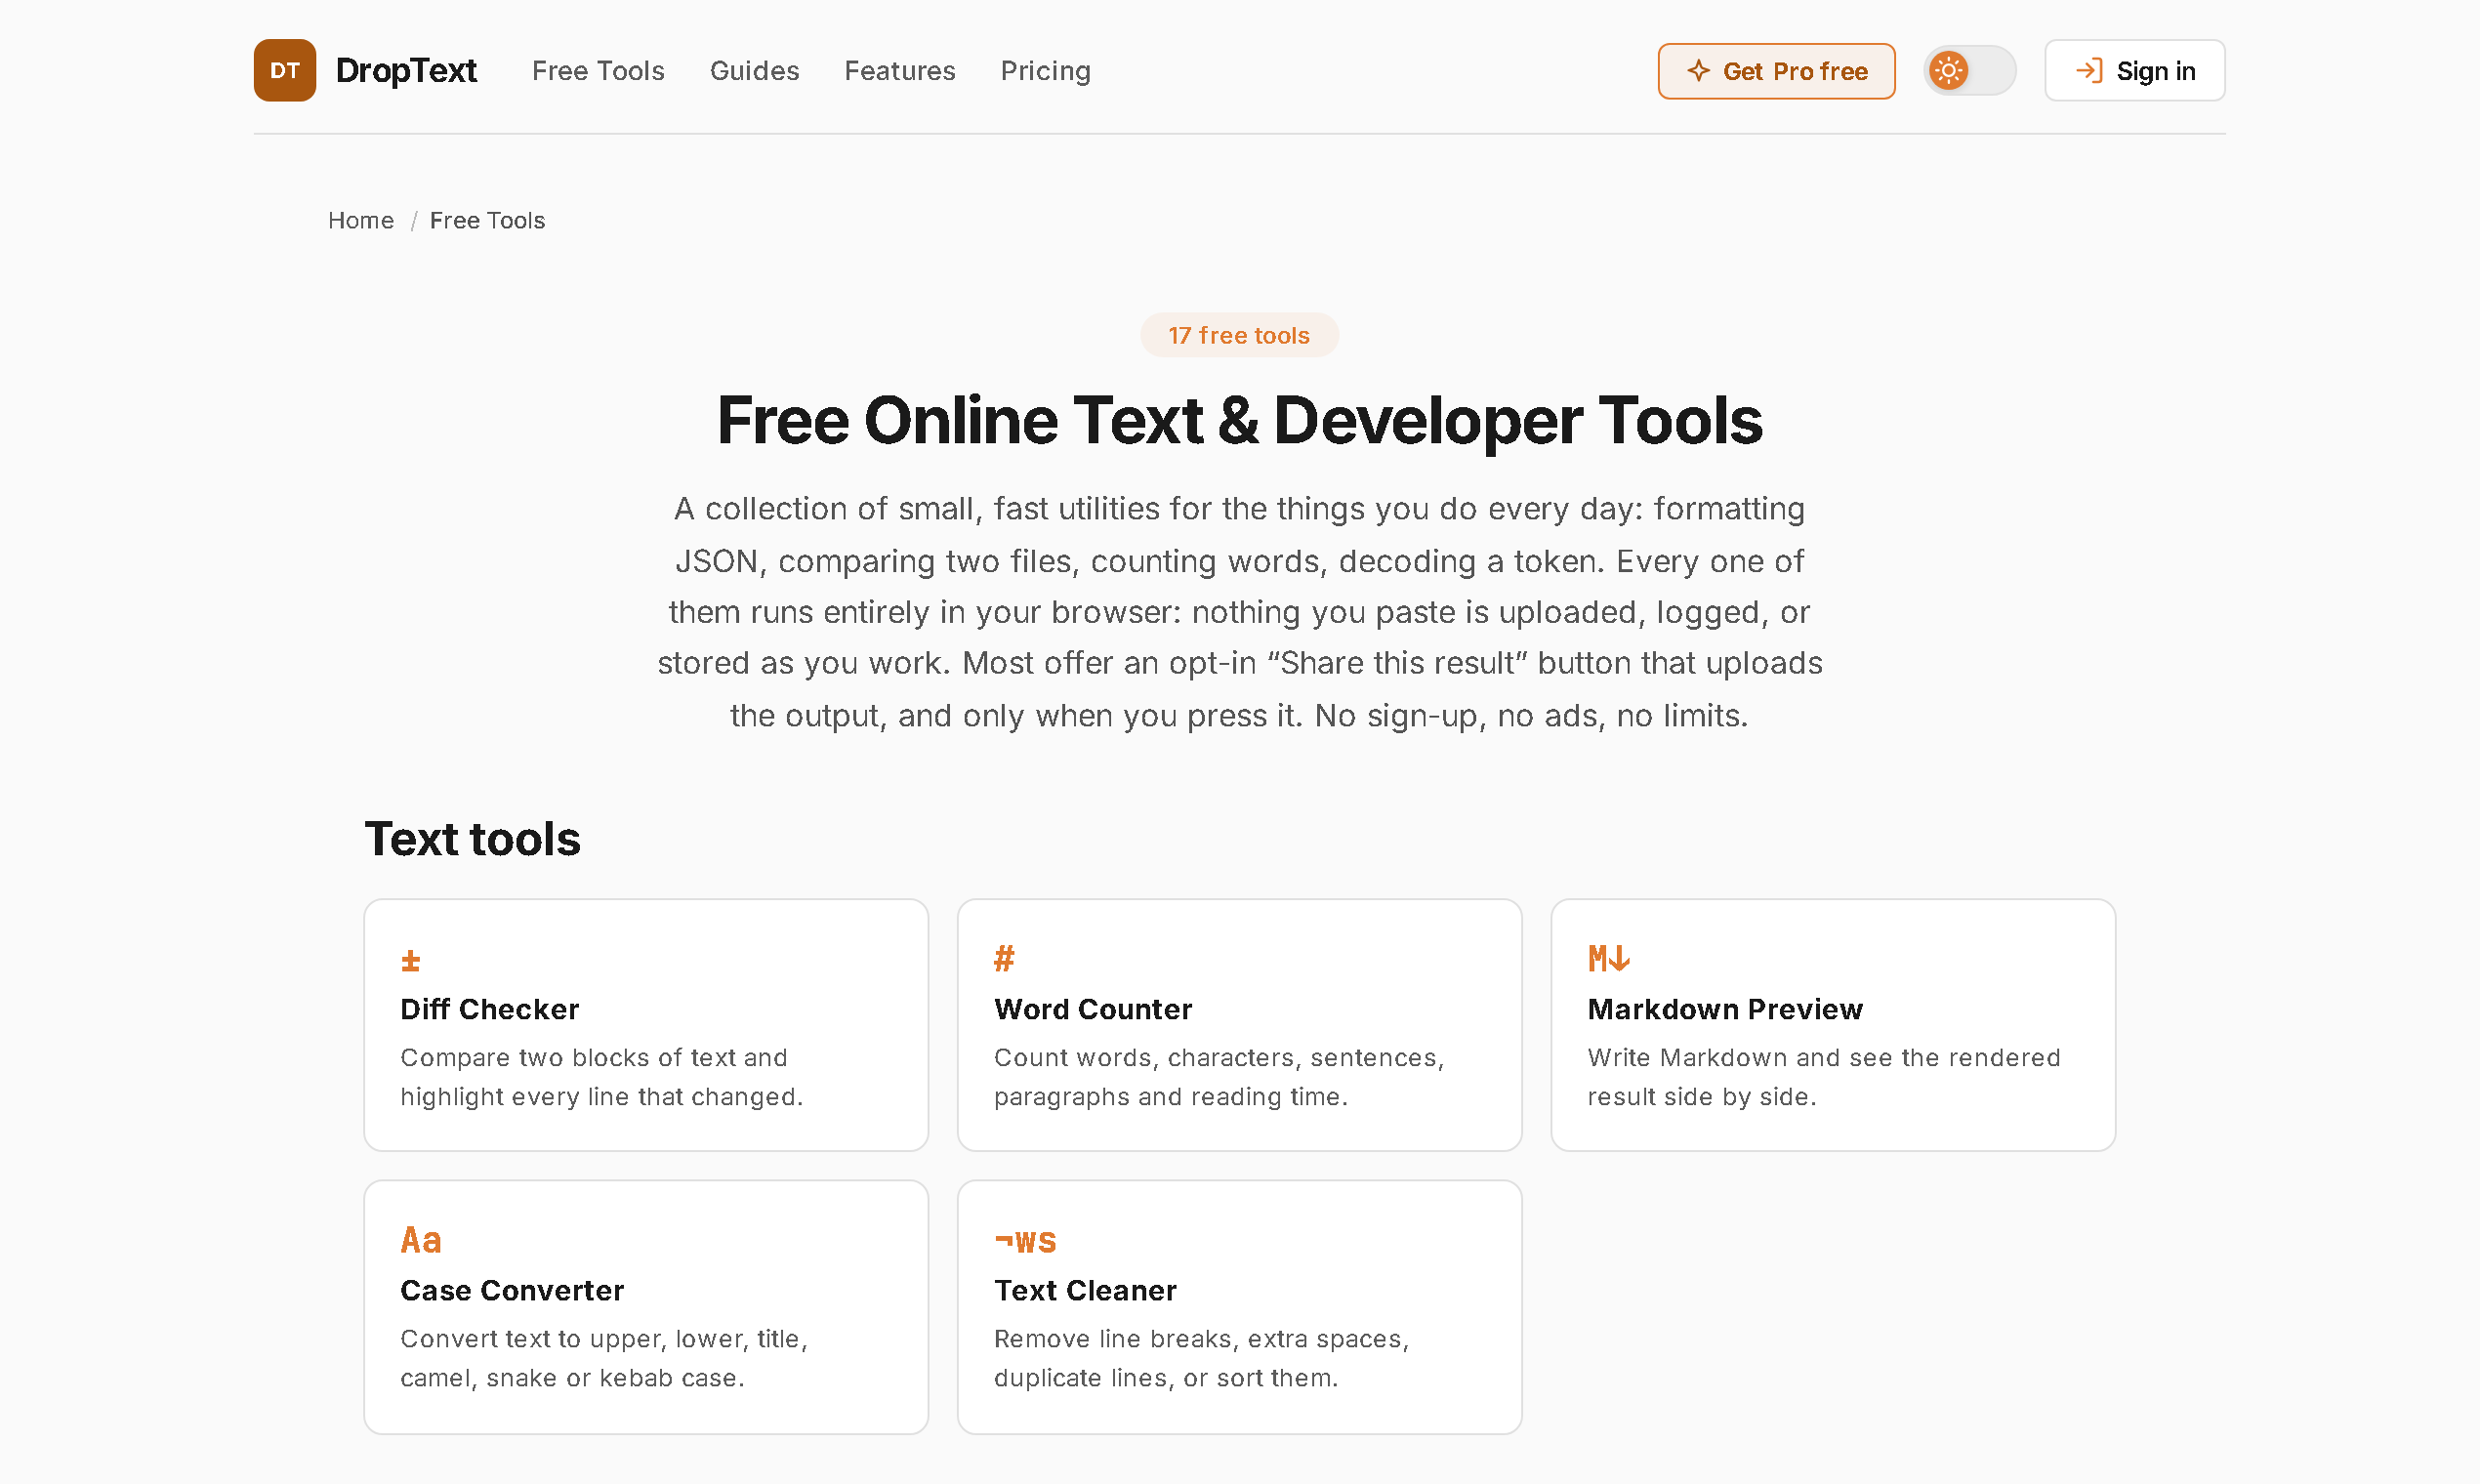This screenshot has height=1484, width=2480.
Task: Click the '17 free tools' badge
Action: pyautogui.click(x=1239, y=335)
